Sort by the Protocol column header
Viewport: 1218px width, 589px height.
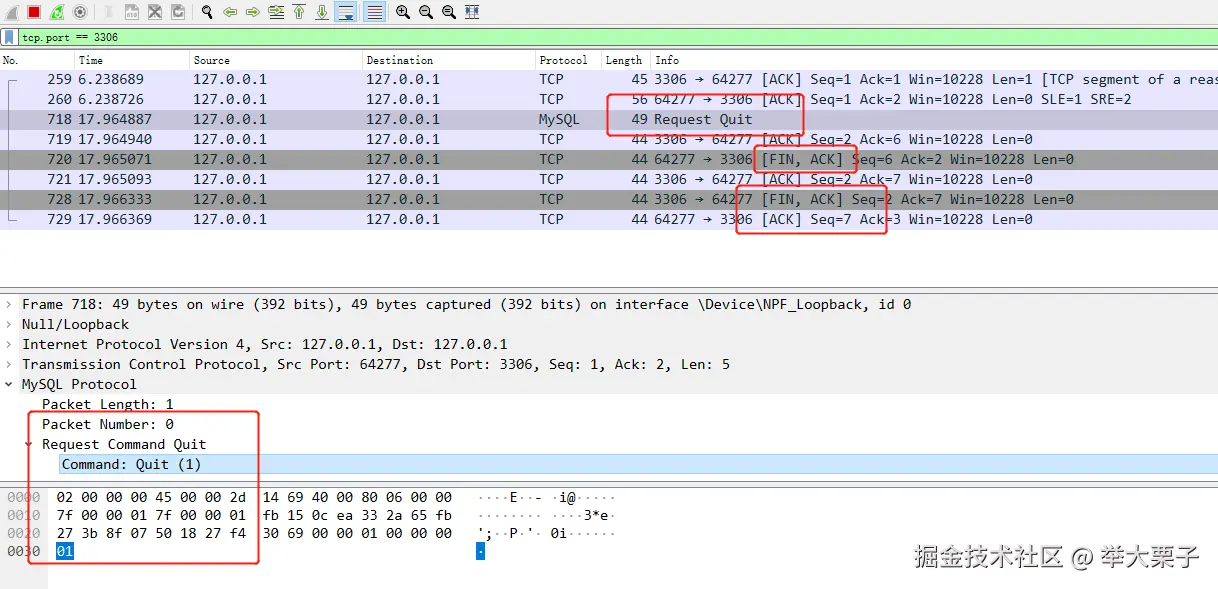point(568,60)
